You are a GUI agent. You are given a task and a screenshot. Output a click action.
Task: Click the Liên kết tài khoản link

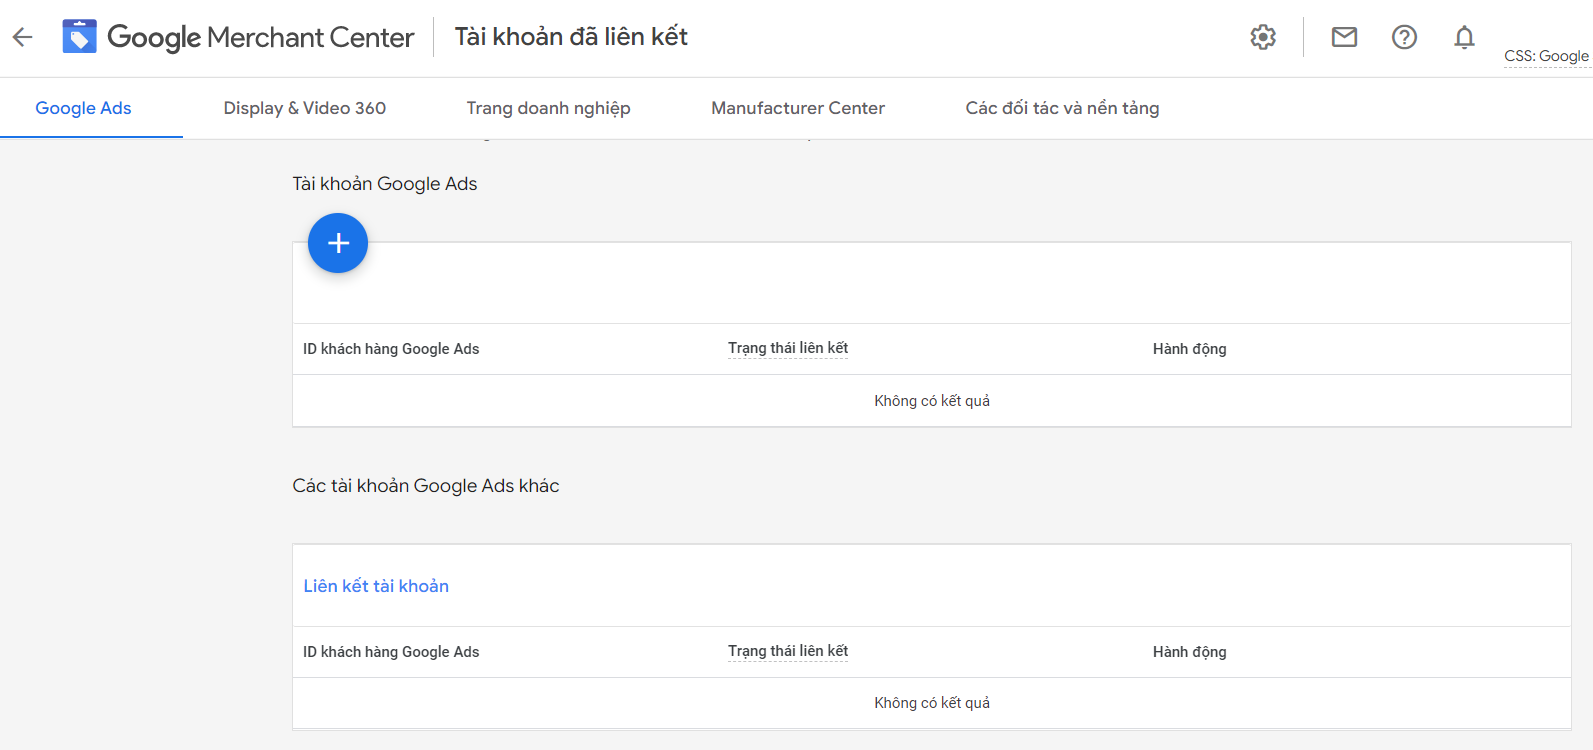[x=376, y=586]
